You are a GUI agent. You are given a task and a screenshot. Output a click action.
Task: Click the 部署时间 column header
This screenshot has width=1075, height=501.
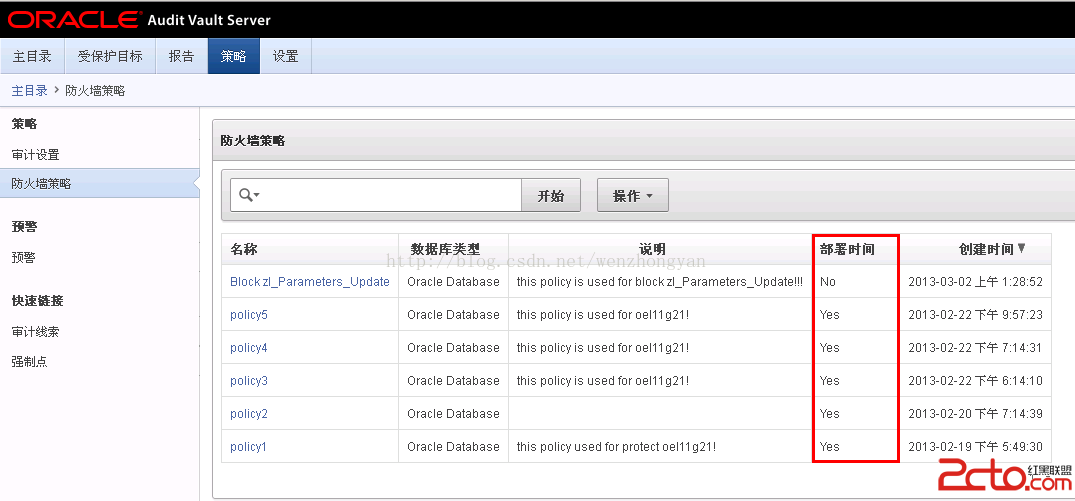click(x=847, y=249)
